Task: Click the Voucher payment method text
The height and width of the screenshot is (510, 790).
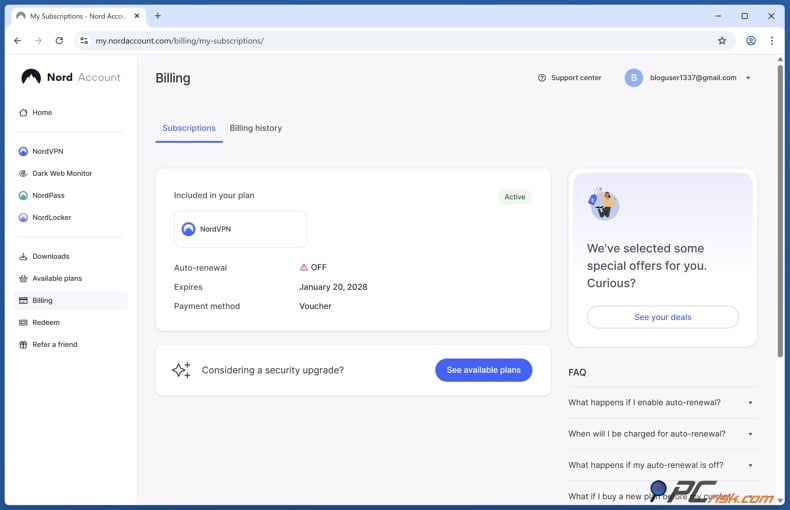Action: point(315,306)
